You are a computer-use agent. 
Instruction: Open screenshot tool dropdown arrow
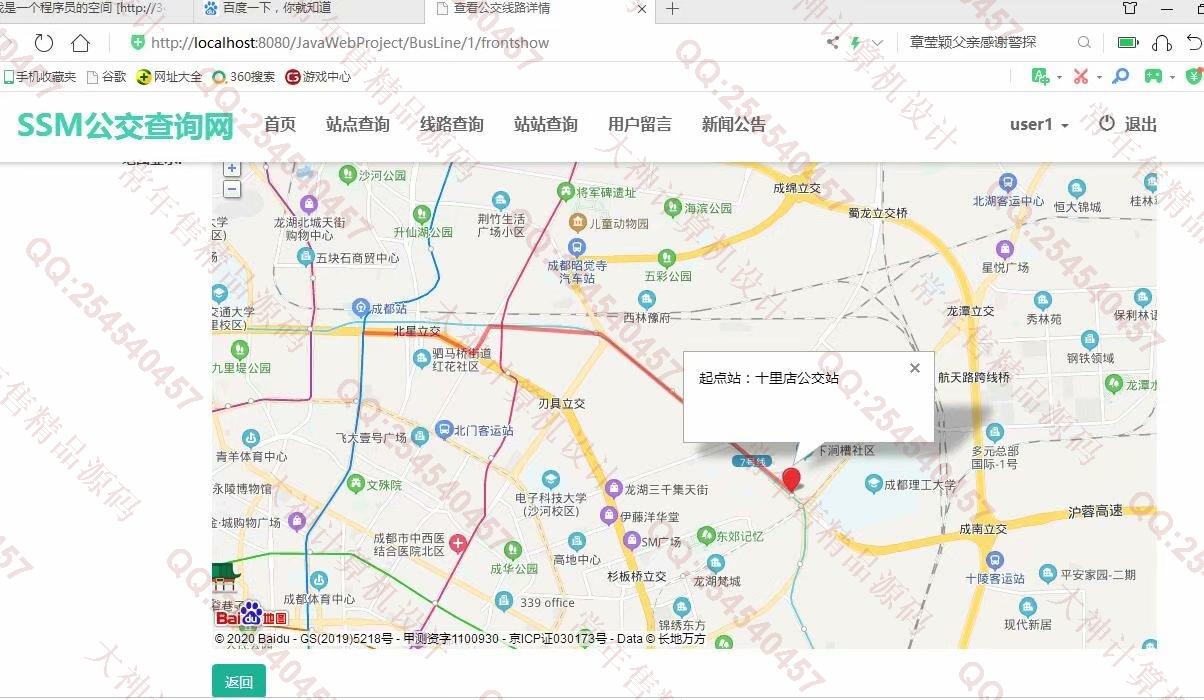coord(1099,77)
